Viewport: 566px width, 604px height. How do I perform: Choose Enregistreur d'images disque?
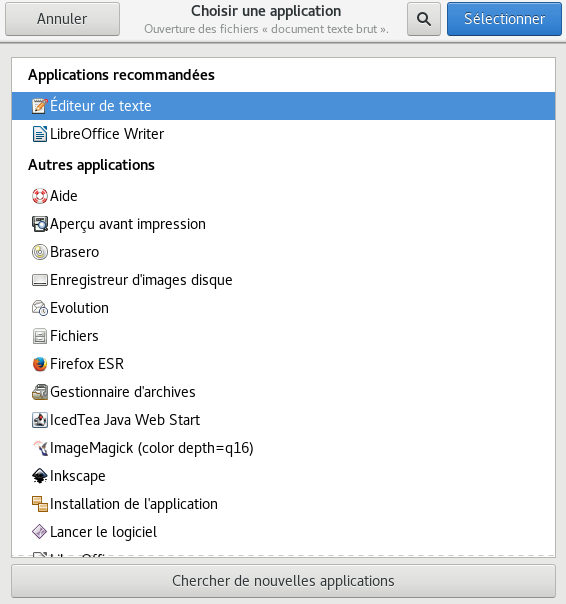point(283,280)
